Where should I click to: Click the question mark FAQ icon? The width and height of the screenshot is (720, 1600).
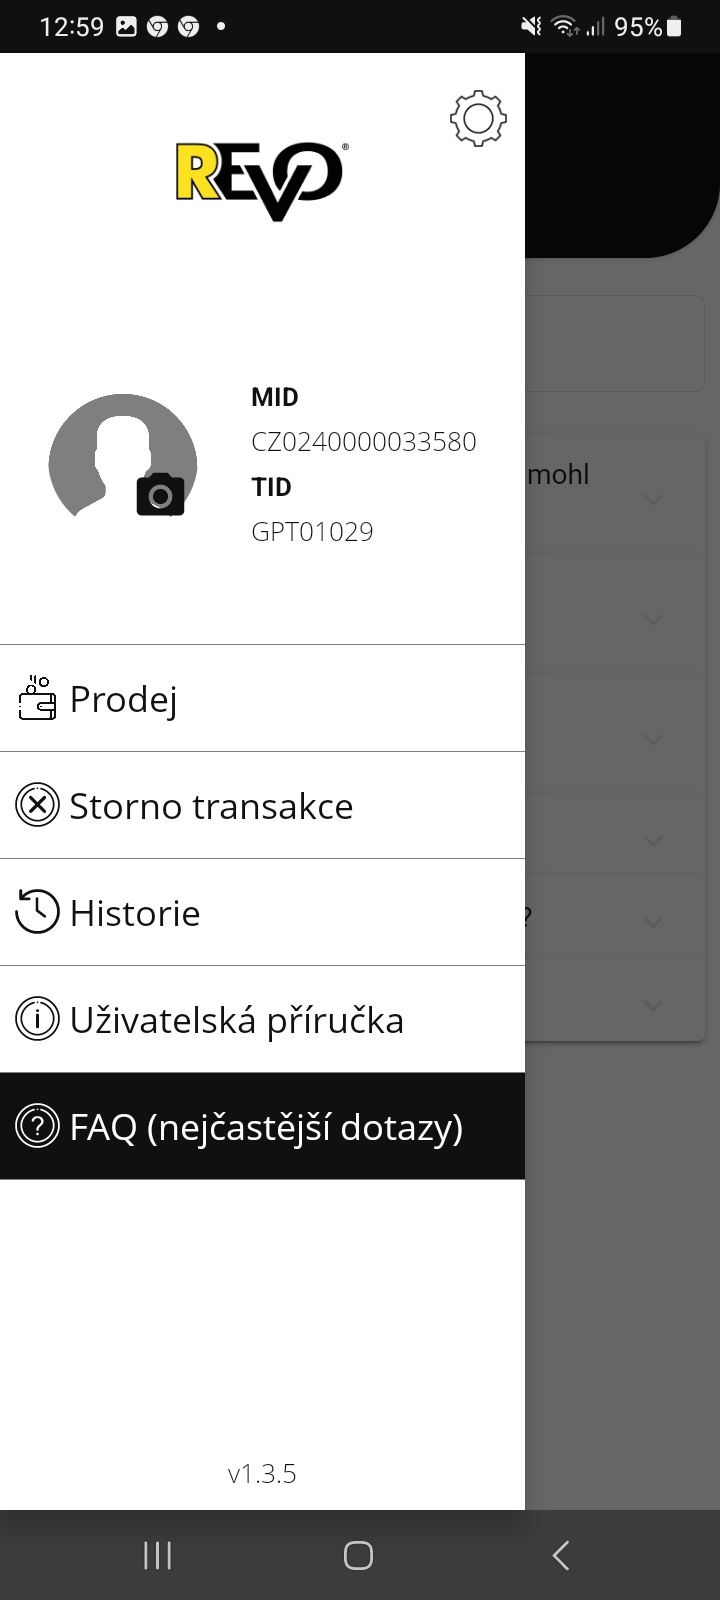[37, 1127]
